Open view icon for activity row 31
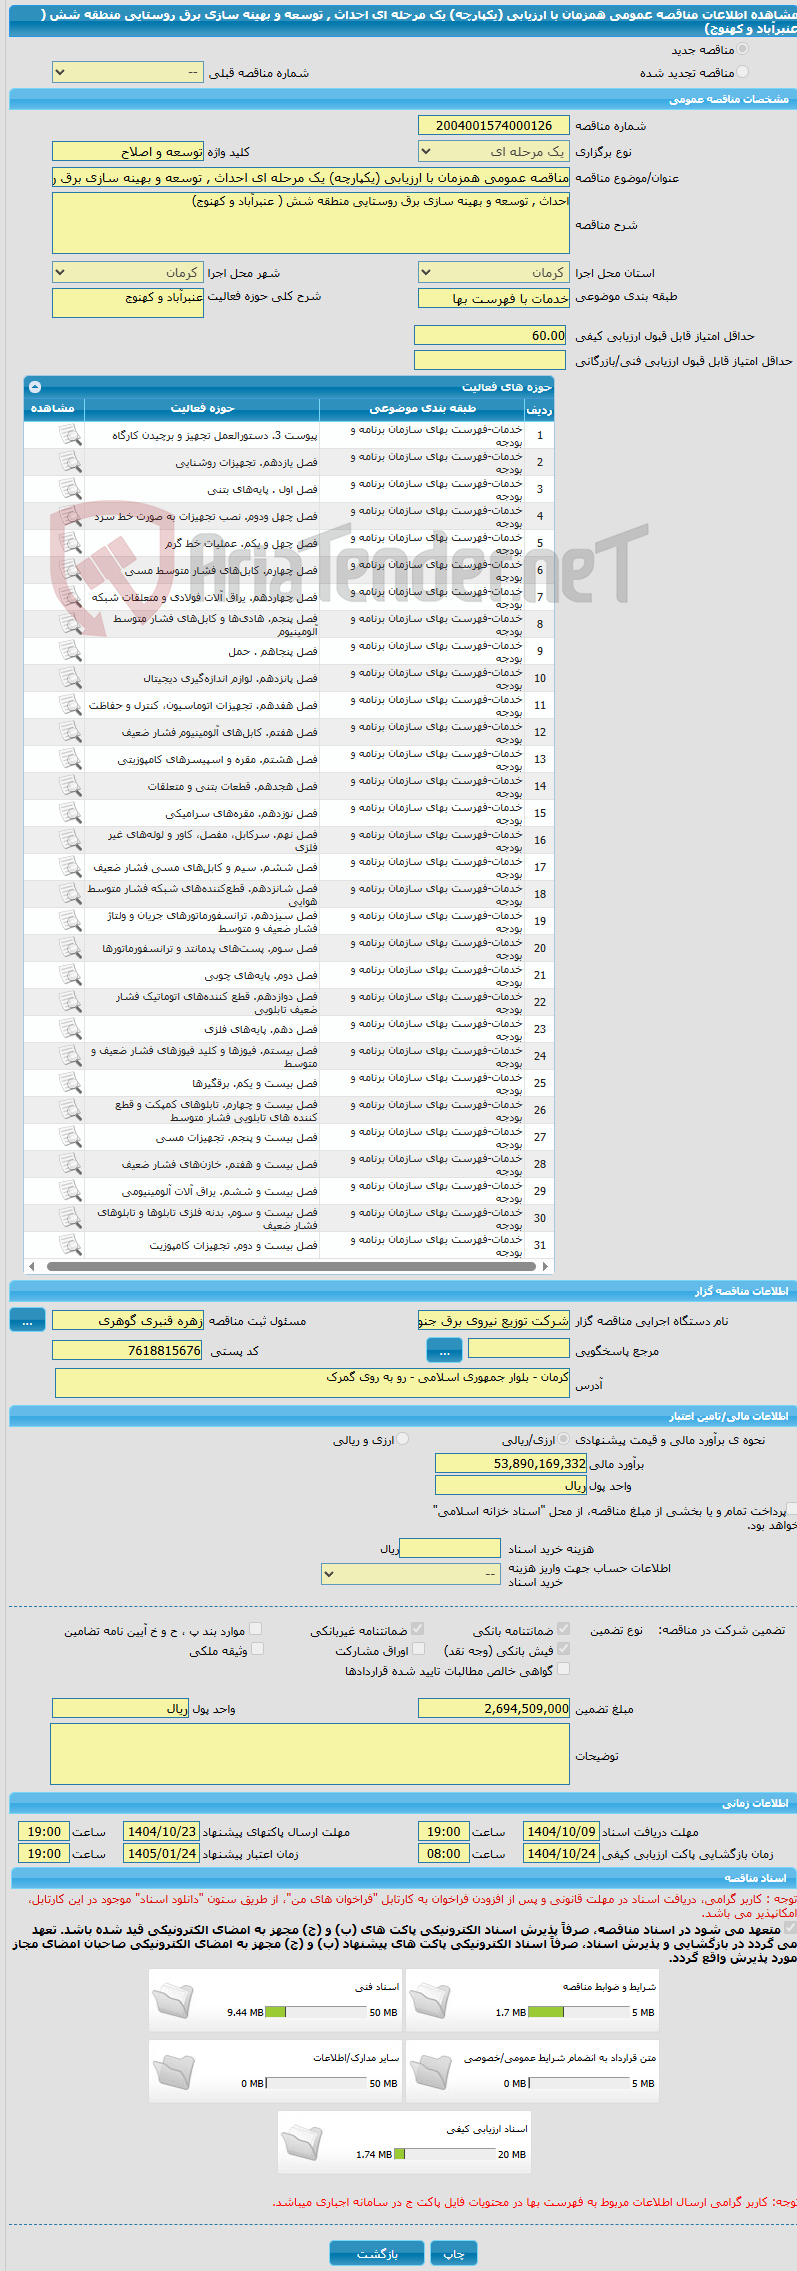Viewport: 797px width, 2271px height. tap(70, 1245)
